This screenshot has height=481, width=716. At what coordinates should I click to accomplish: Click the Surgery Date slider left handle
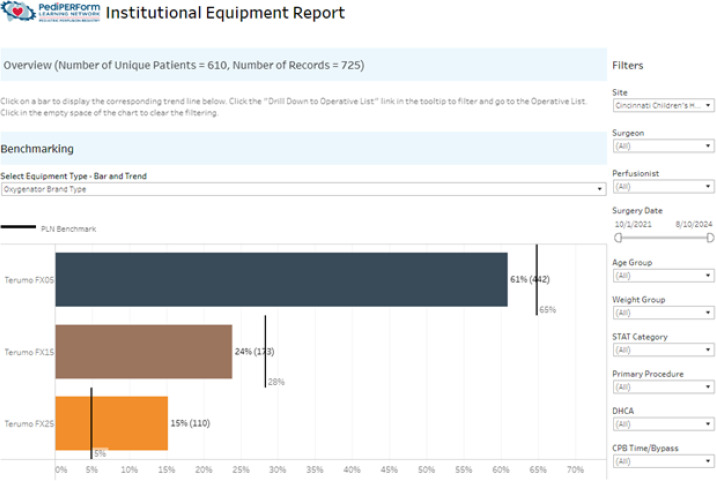(618, 238)
